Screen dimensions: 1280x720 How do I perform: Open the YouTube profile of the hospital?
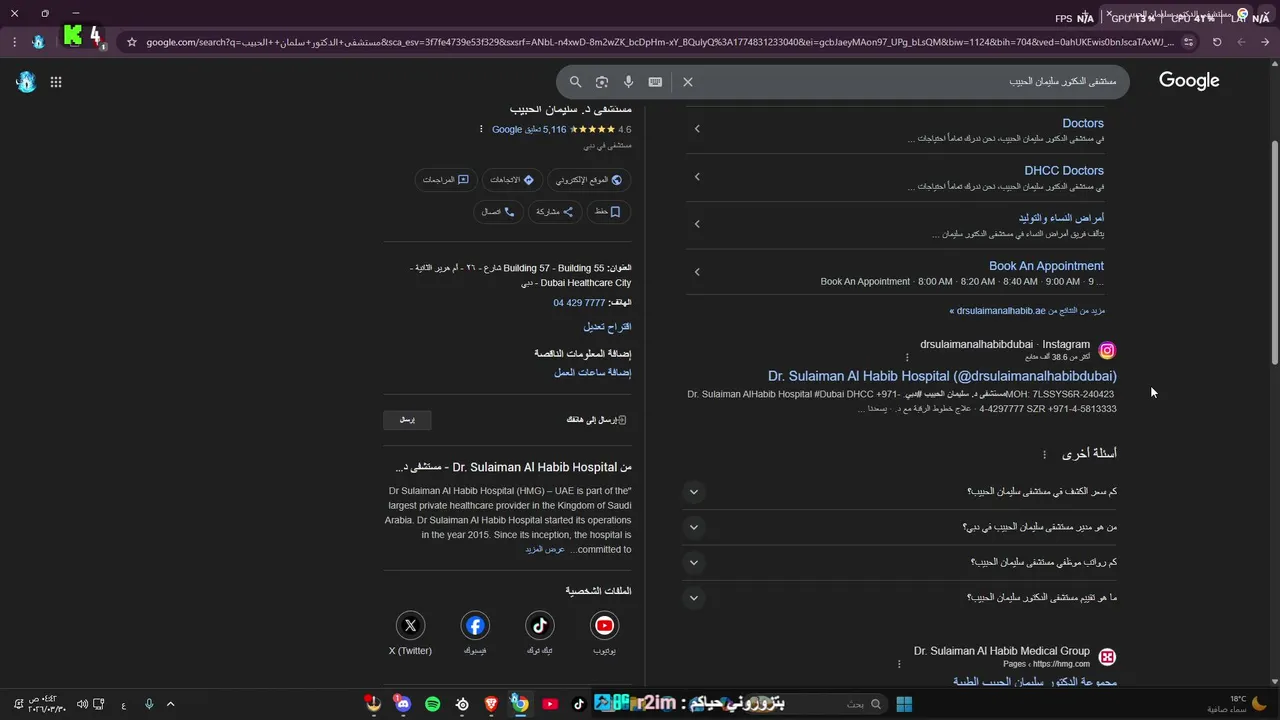click(604, 626)
